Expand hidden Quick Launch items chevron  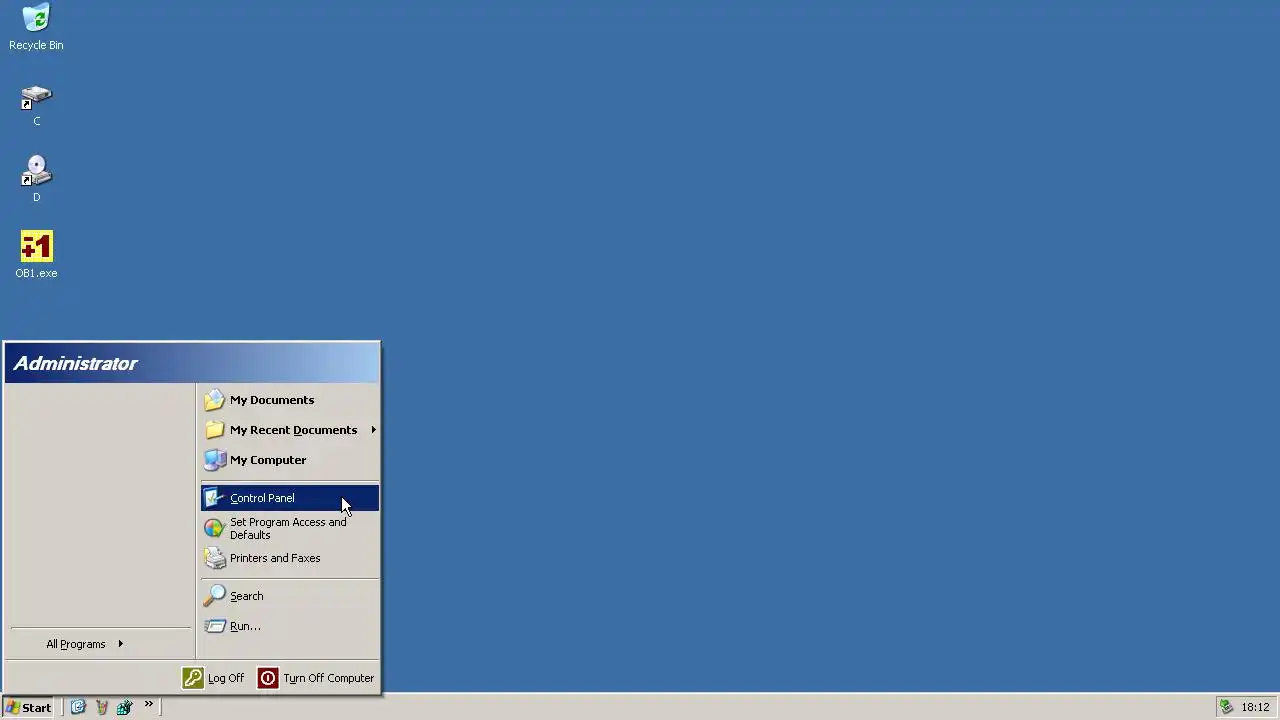click(148, 705)
